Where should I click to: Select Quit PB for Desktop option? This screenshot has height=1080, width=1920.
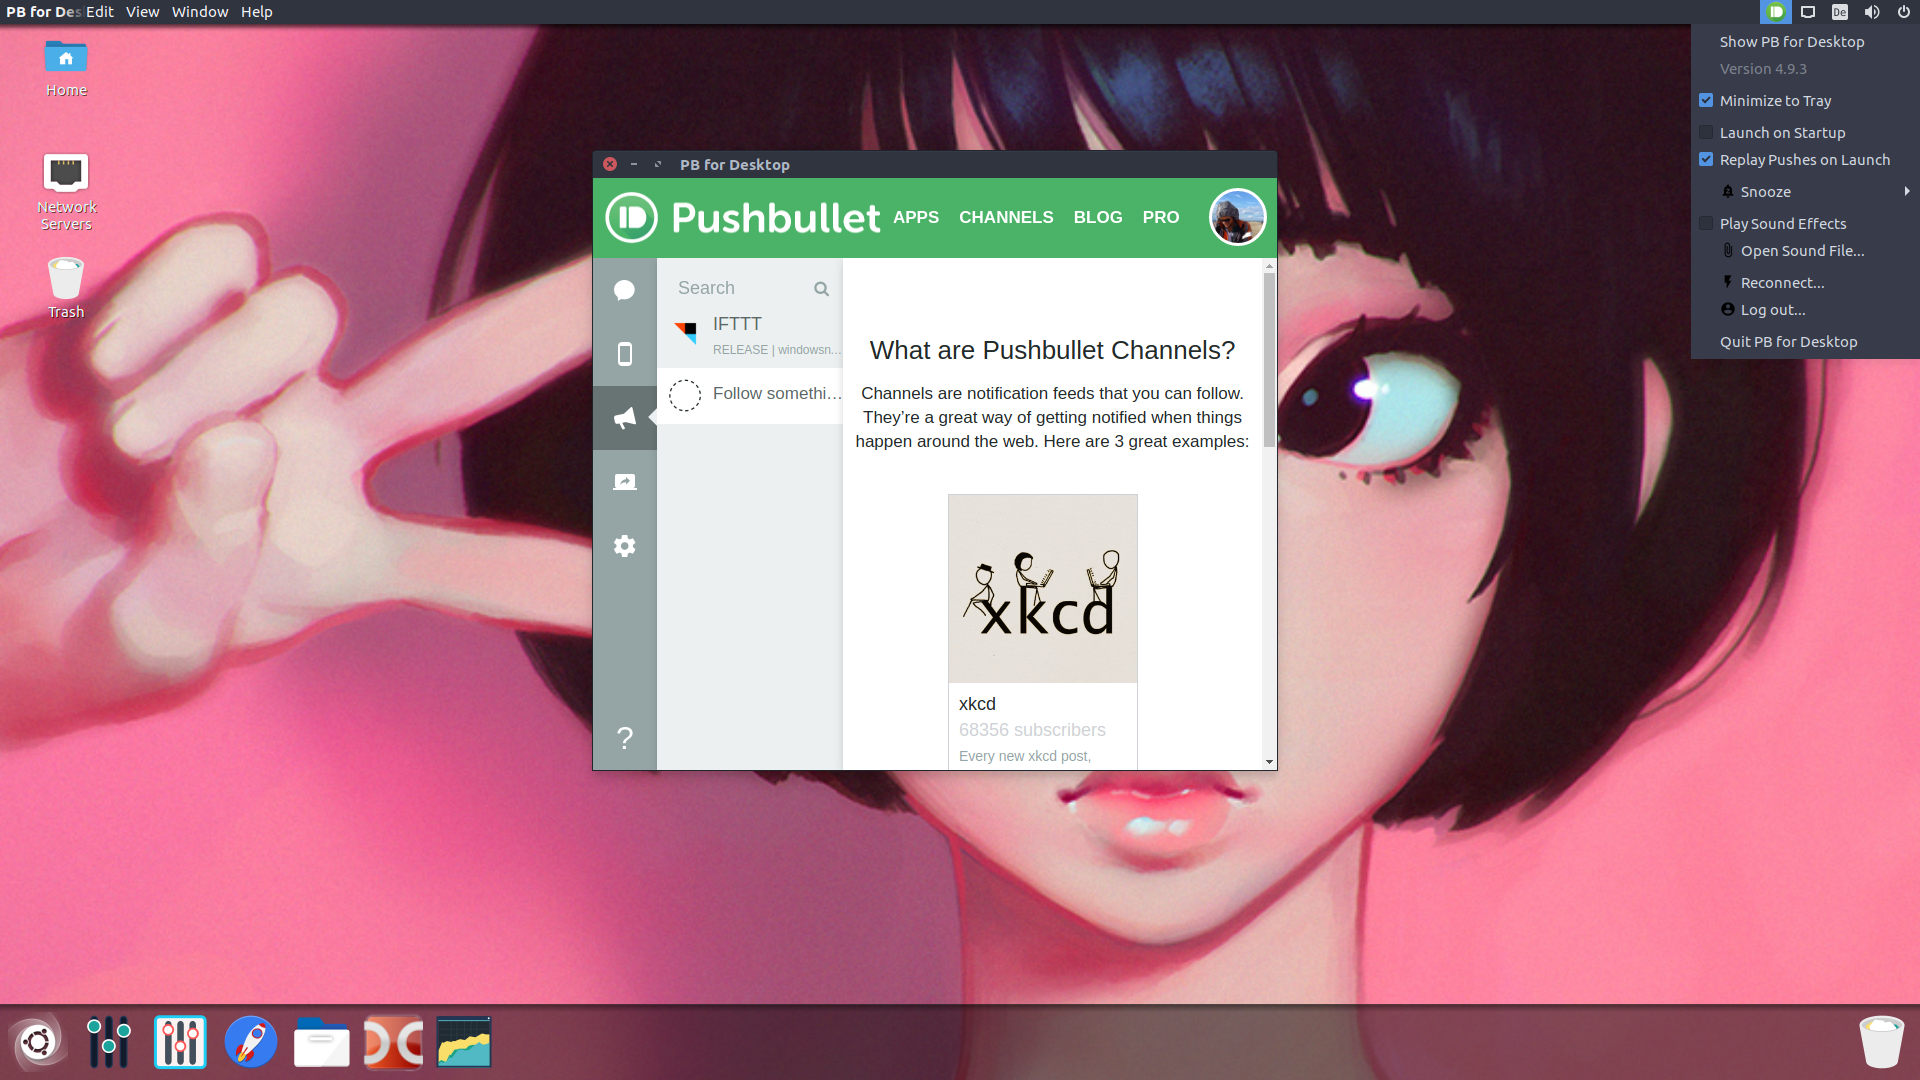click(x=1789, y=342)
